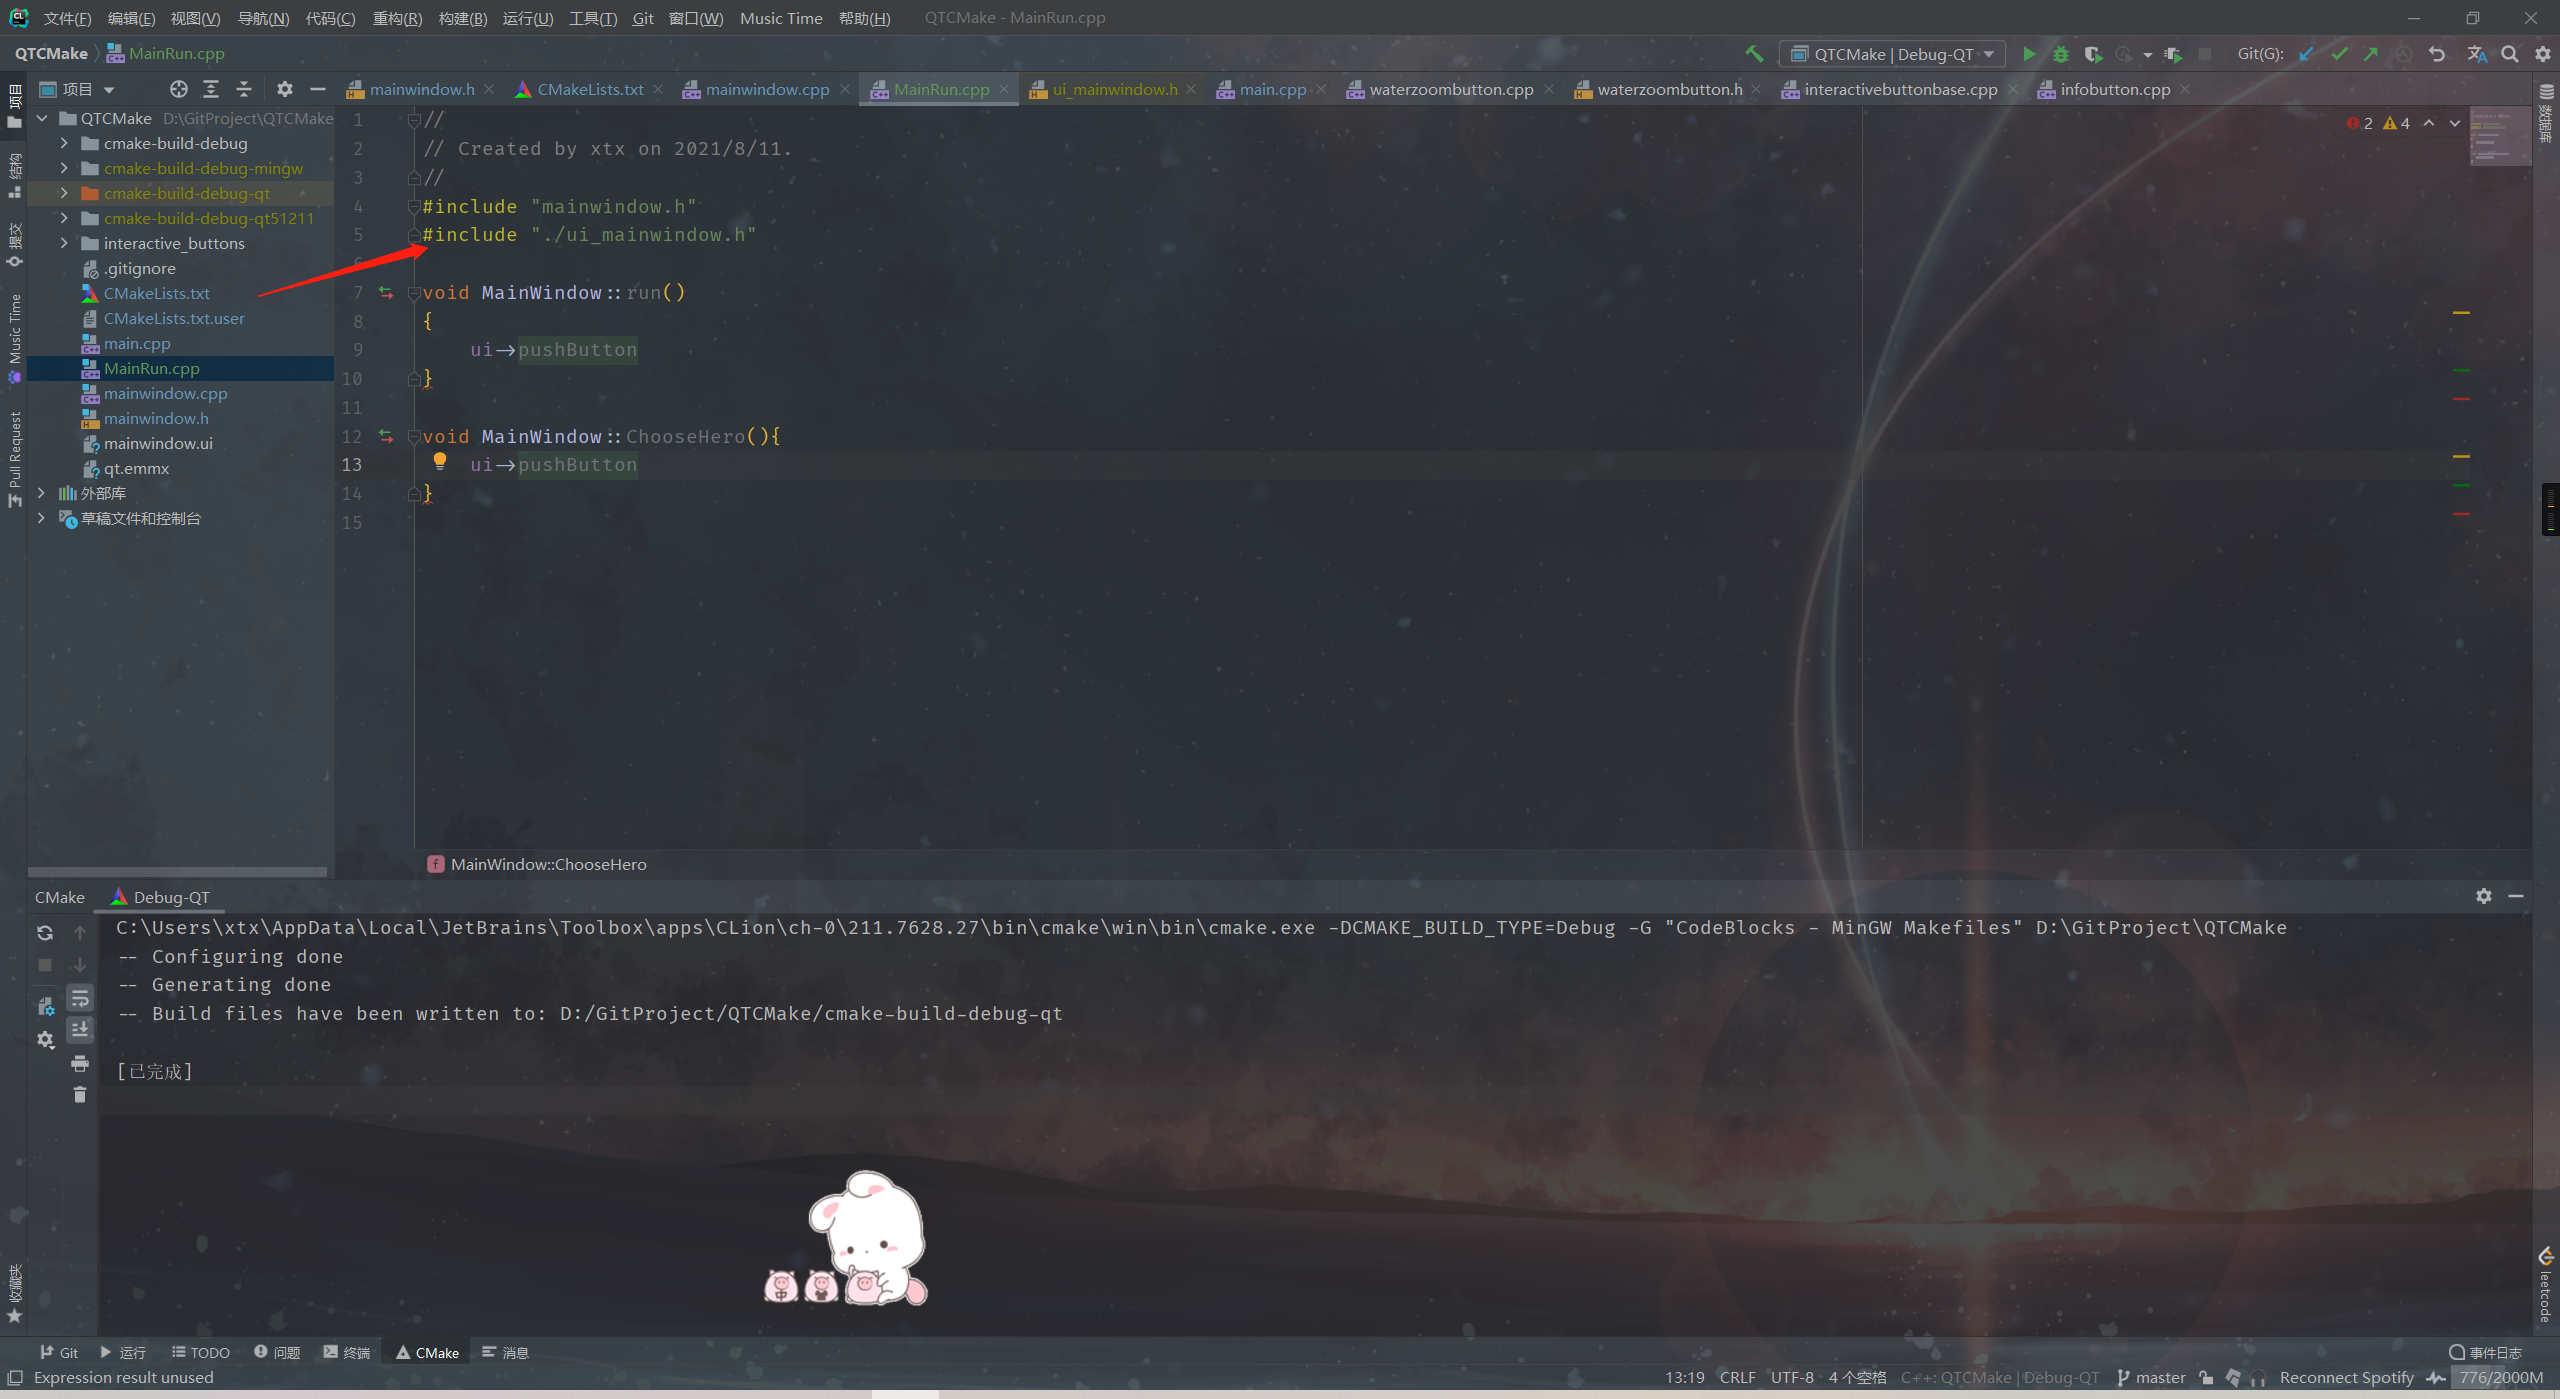Open the TODO tool window button
The width and height of the screenshot is (2560, 1399).
tap(201, 1352)
